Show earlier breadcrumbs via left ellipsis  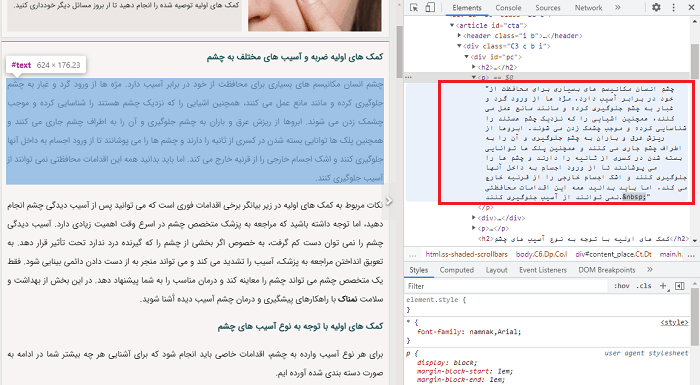click(412, 255)
